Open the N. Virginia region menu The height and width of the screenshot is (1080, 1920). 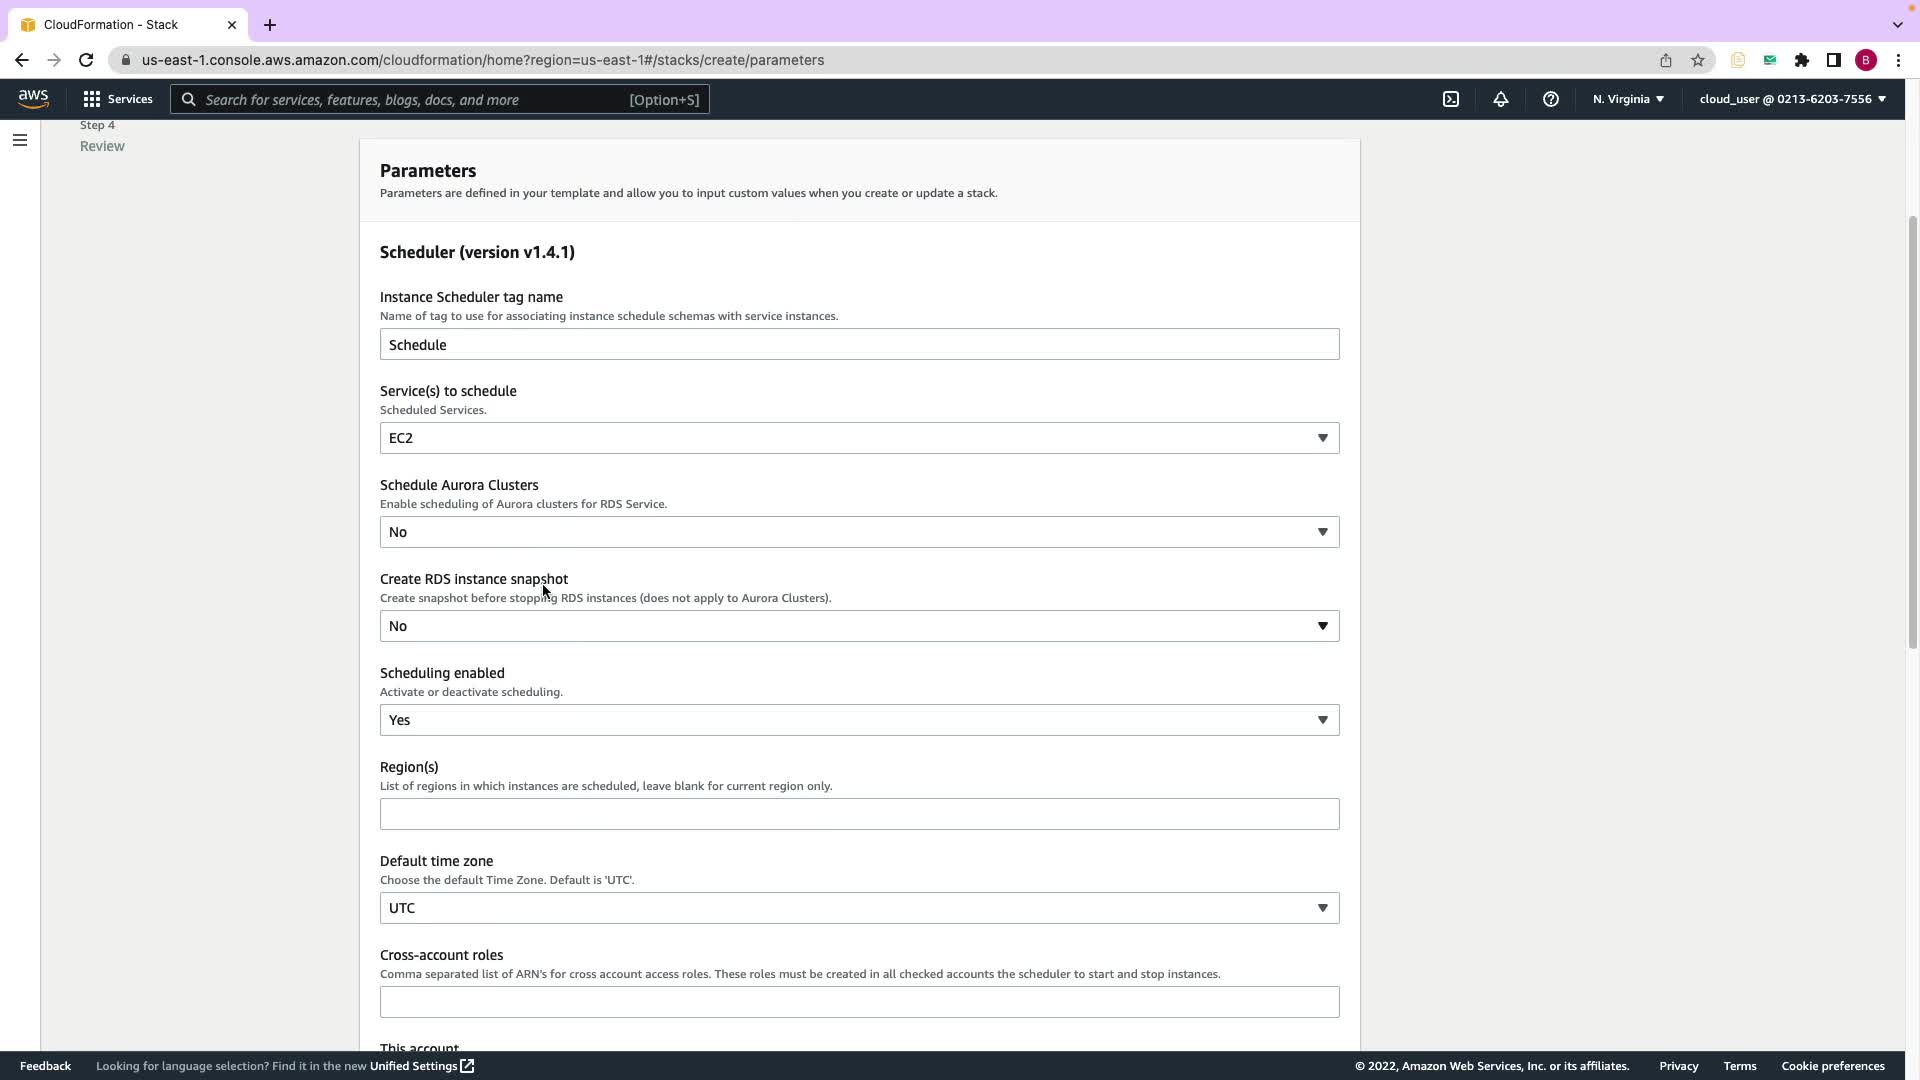click(x=1627, y=99)
